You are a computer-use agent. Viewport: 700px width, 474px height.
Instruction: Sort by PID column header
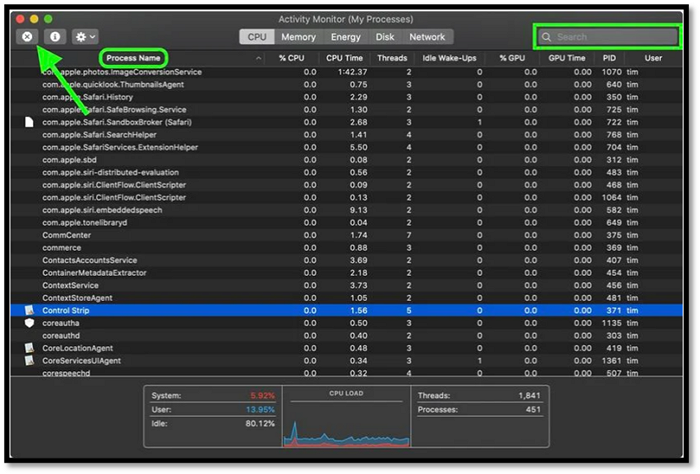(x=610, y=58)
